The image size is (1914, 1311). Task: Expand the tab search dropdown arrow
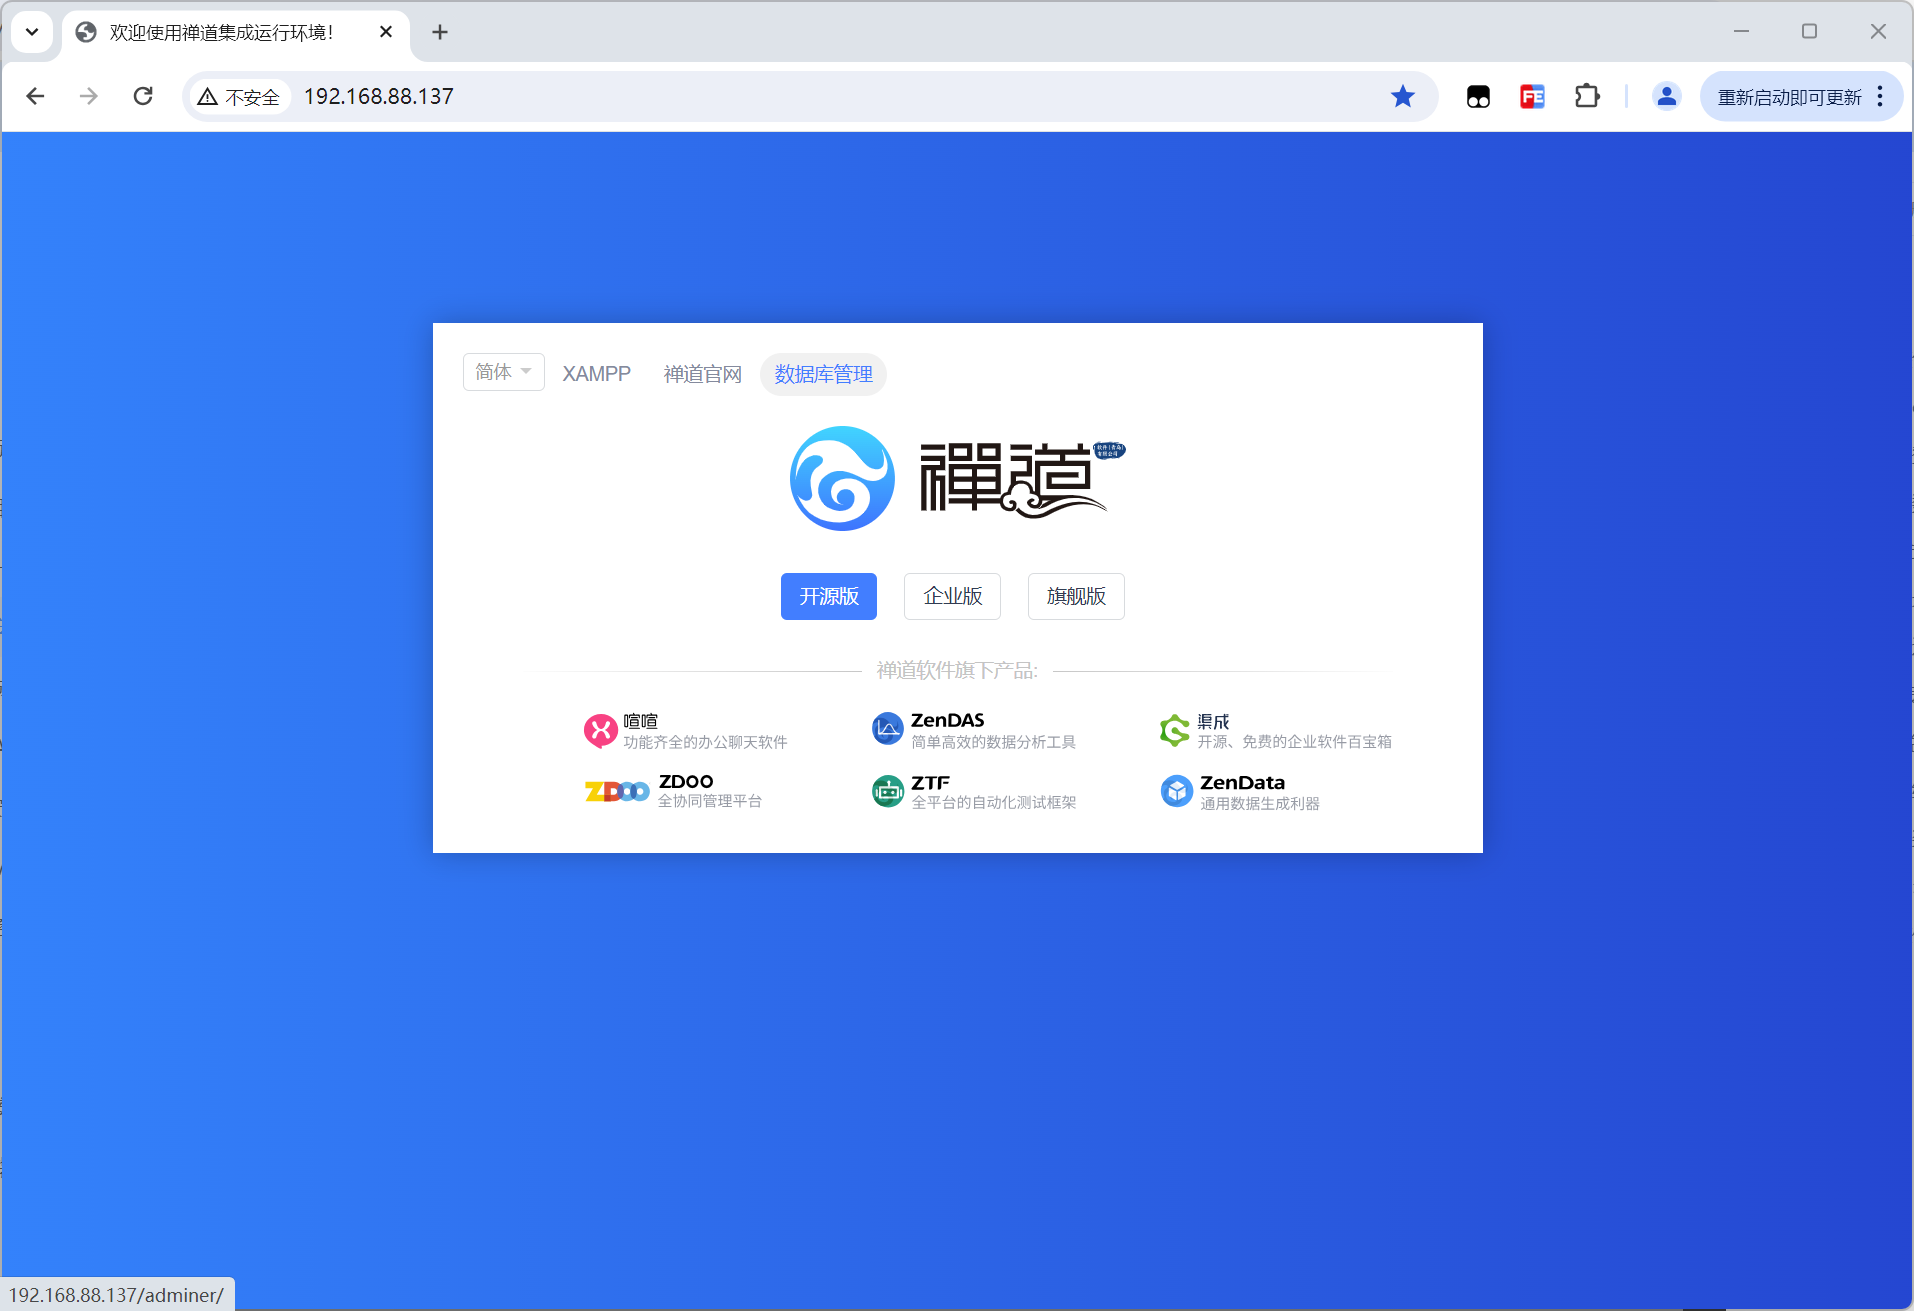pos(32,32)
